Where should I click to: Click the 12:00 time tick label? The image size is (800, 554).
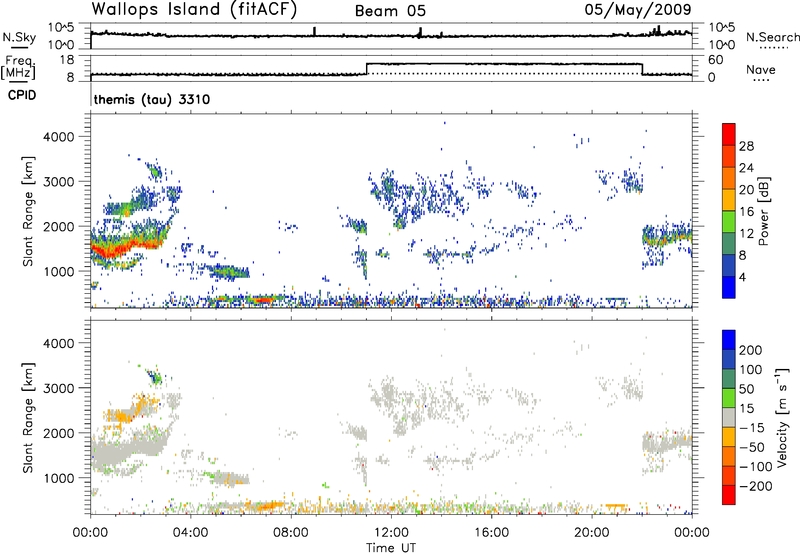click(x=391, y=533)
